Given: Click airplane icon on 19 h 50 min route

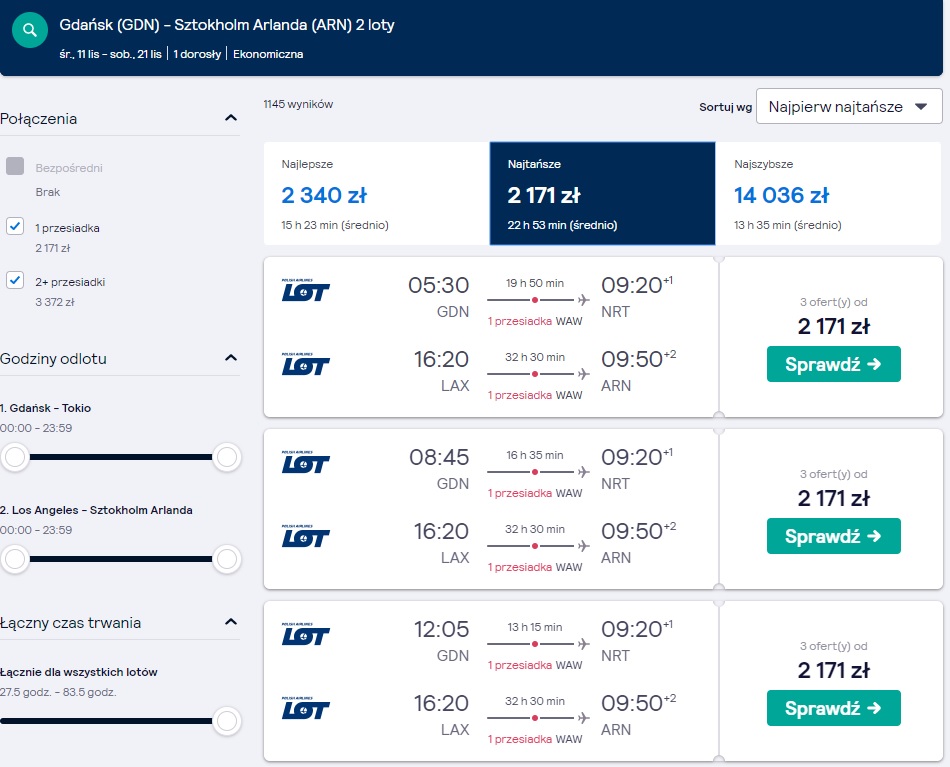Looking at the screenshot, I should pyautogui.click(x=583, y=300).
